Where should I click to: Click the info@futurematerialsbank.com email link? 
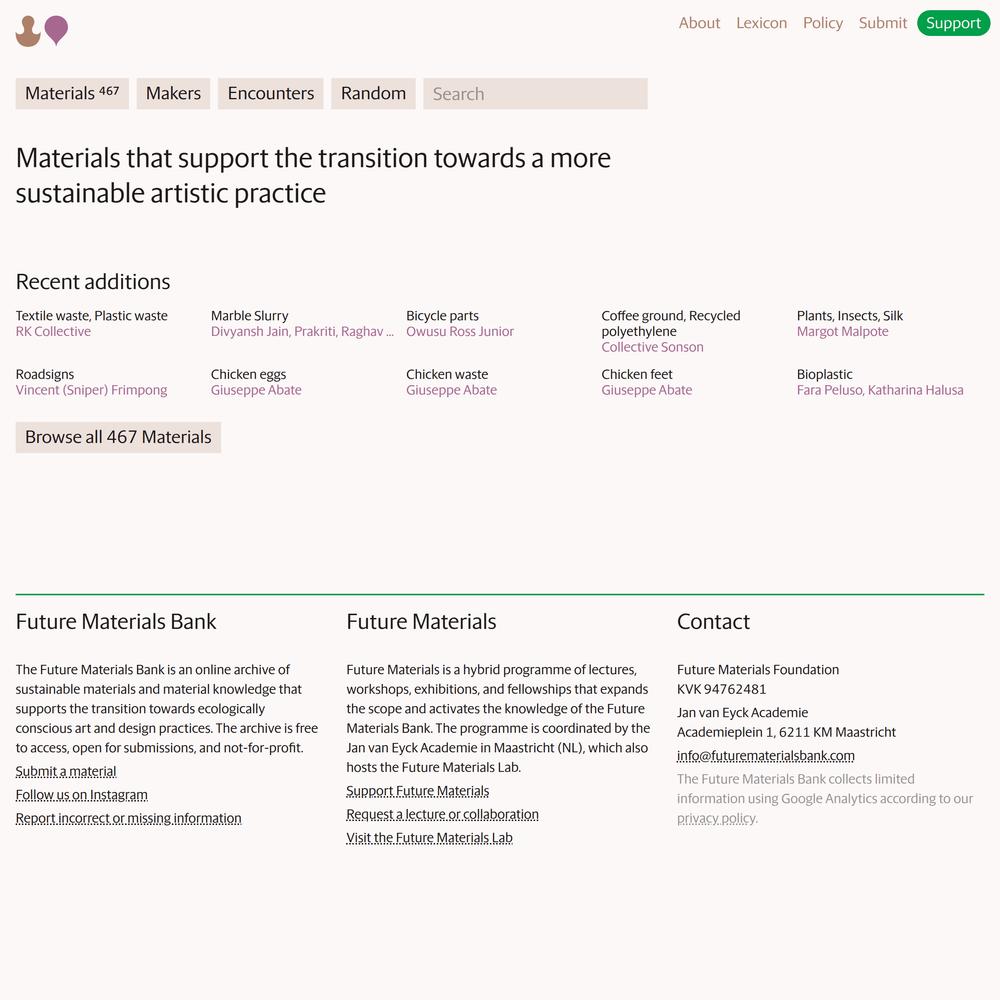coord(765,756)
